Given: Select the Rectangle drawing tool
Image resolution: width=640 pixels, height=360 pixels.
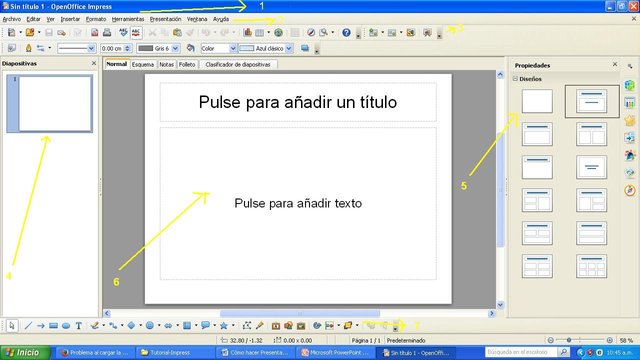Looking at the screenshot, I should pos(53,326).
